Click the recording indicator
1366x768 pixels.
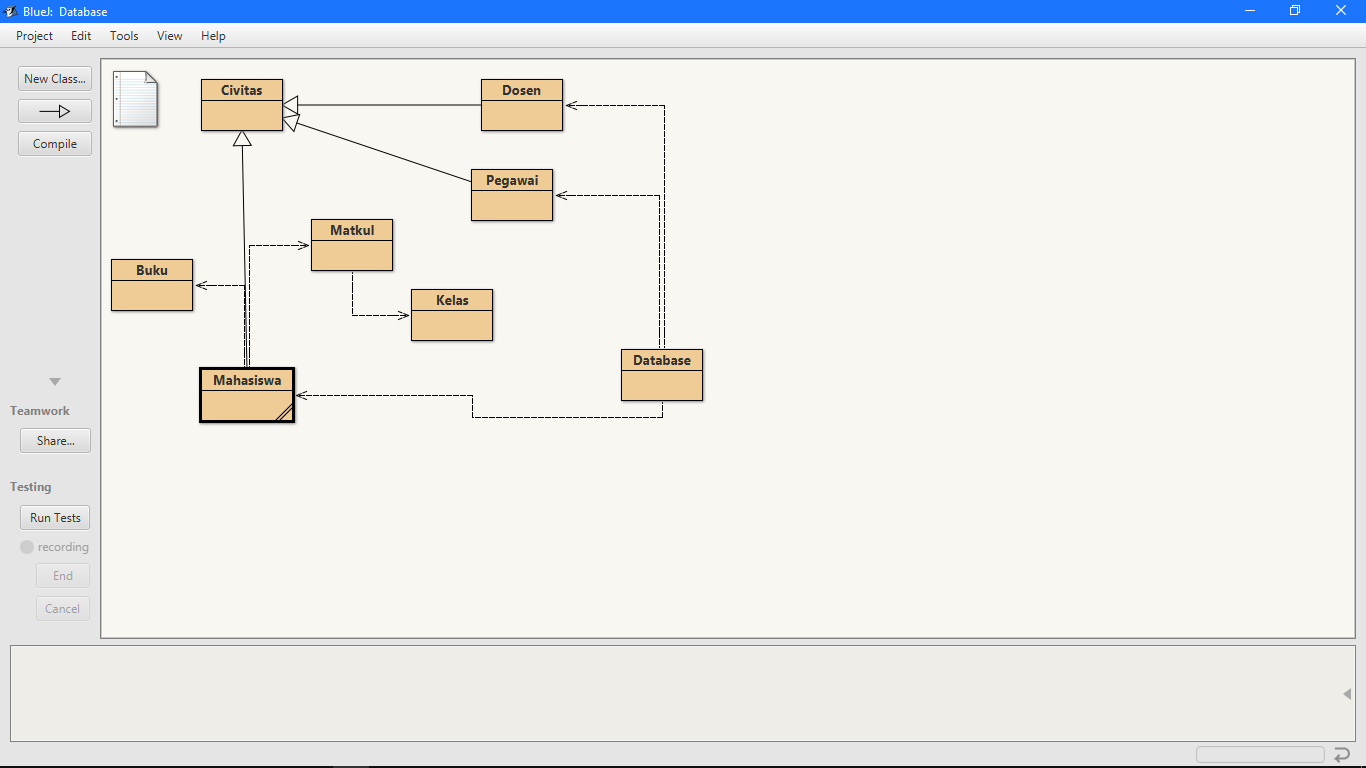(x=26, y=546)
